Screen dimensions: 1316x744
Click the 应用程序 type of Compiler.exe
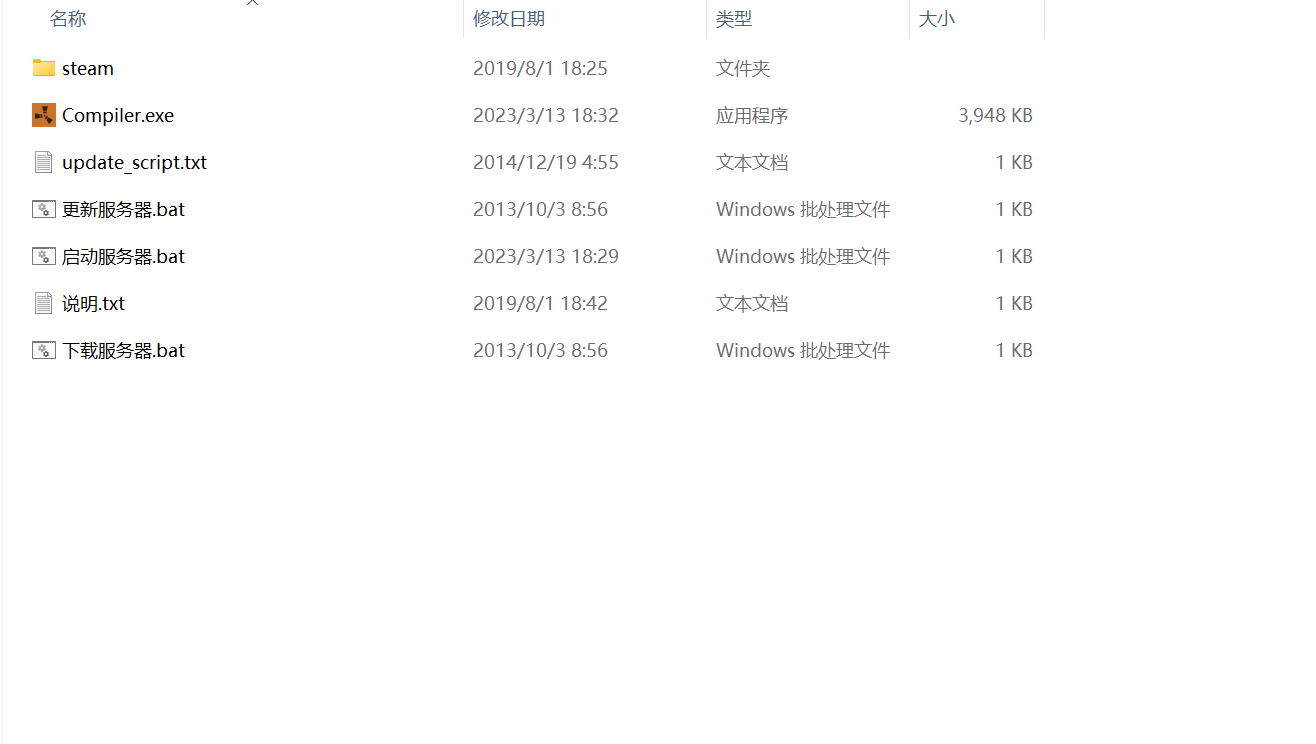pos(752,115)
